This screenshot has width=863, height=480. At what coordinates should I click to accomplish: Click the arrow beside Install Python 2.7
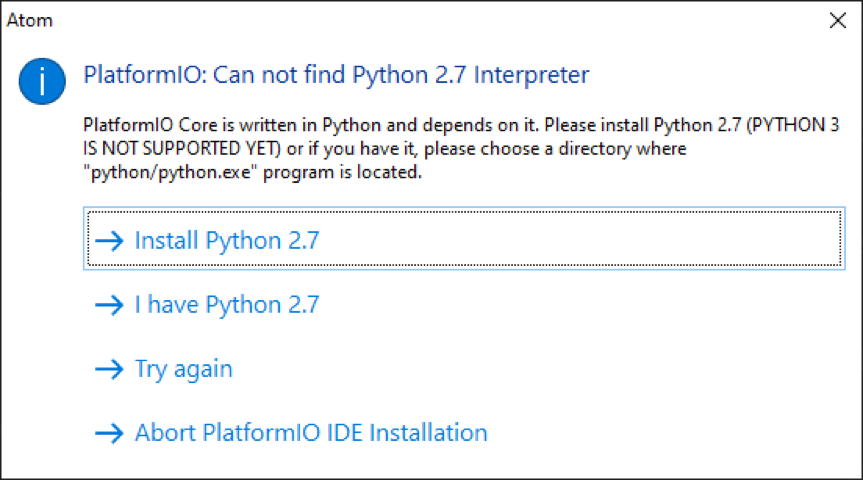point(108,241)
